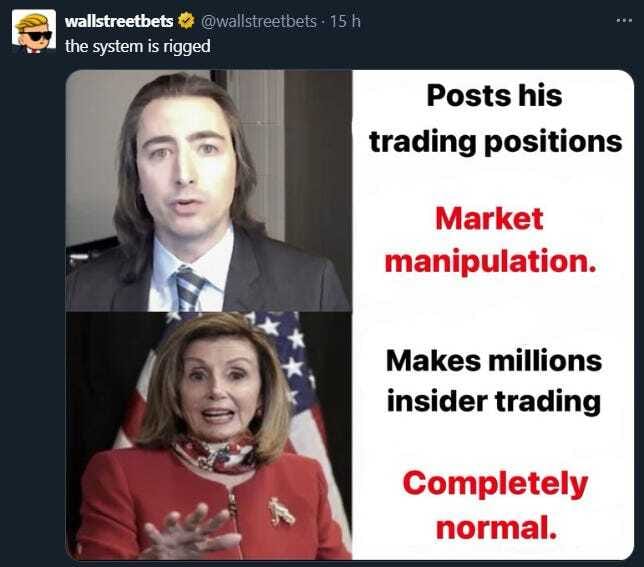Select the tweet text "the system is rigged"
Viewport: 644px width, 567px height.
pos(138,46)
